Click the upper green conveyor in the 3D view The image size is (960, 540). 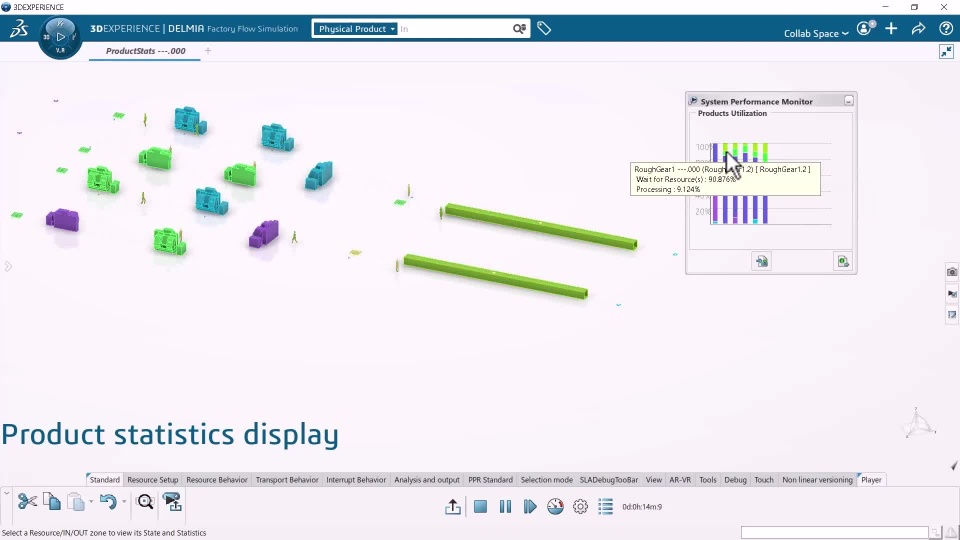(541, 227)
